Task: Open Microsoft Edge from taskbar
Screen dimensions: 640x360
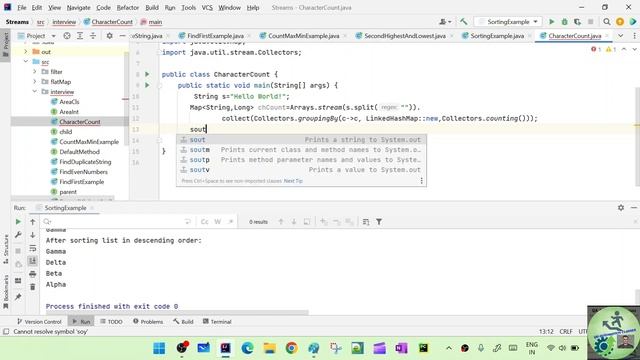Action: pos(247,348)
